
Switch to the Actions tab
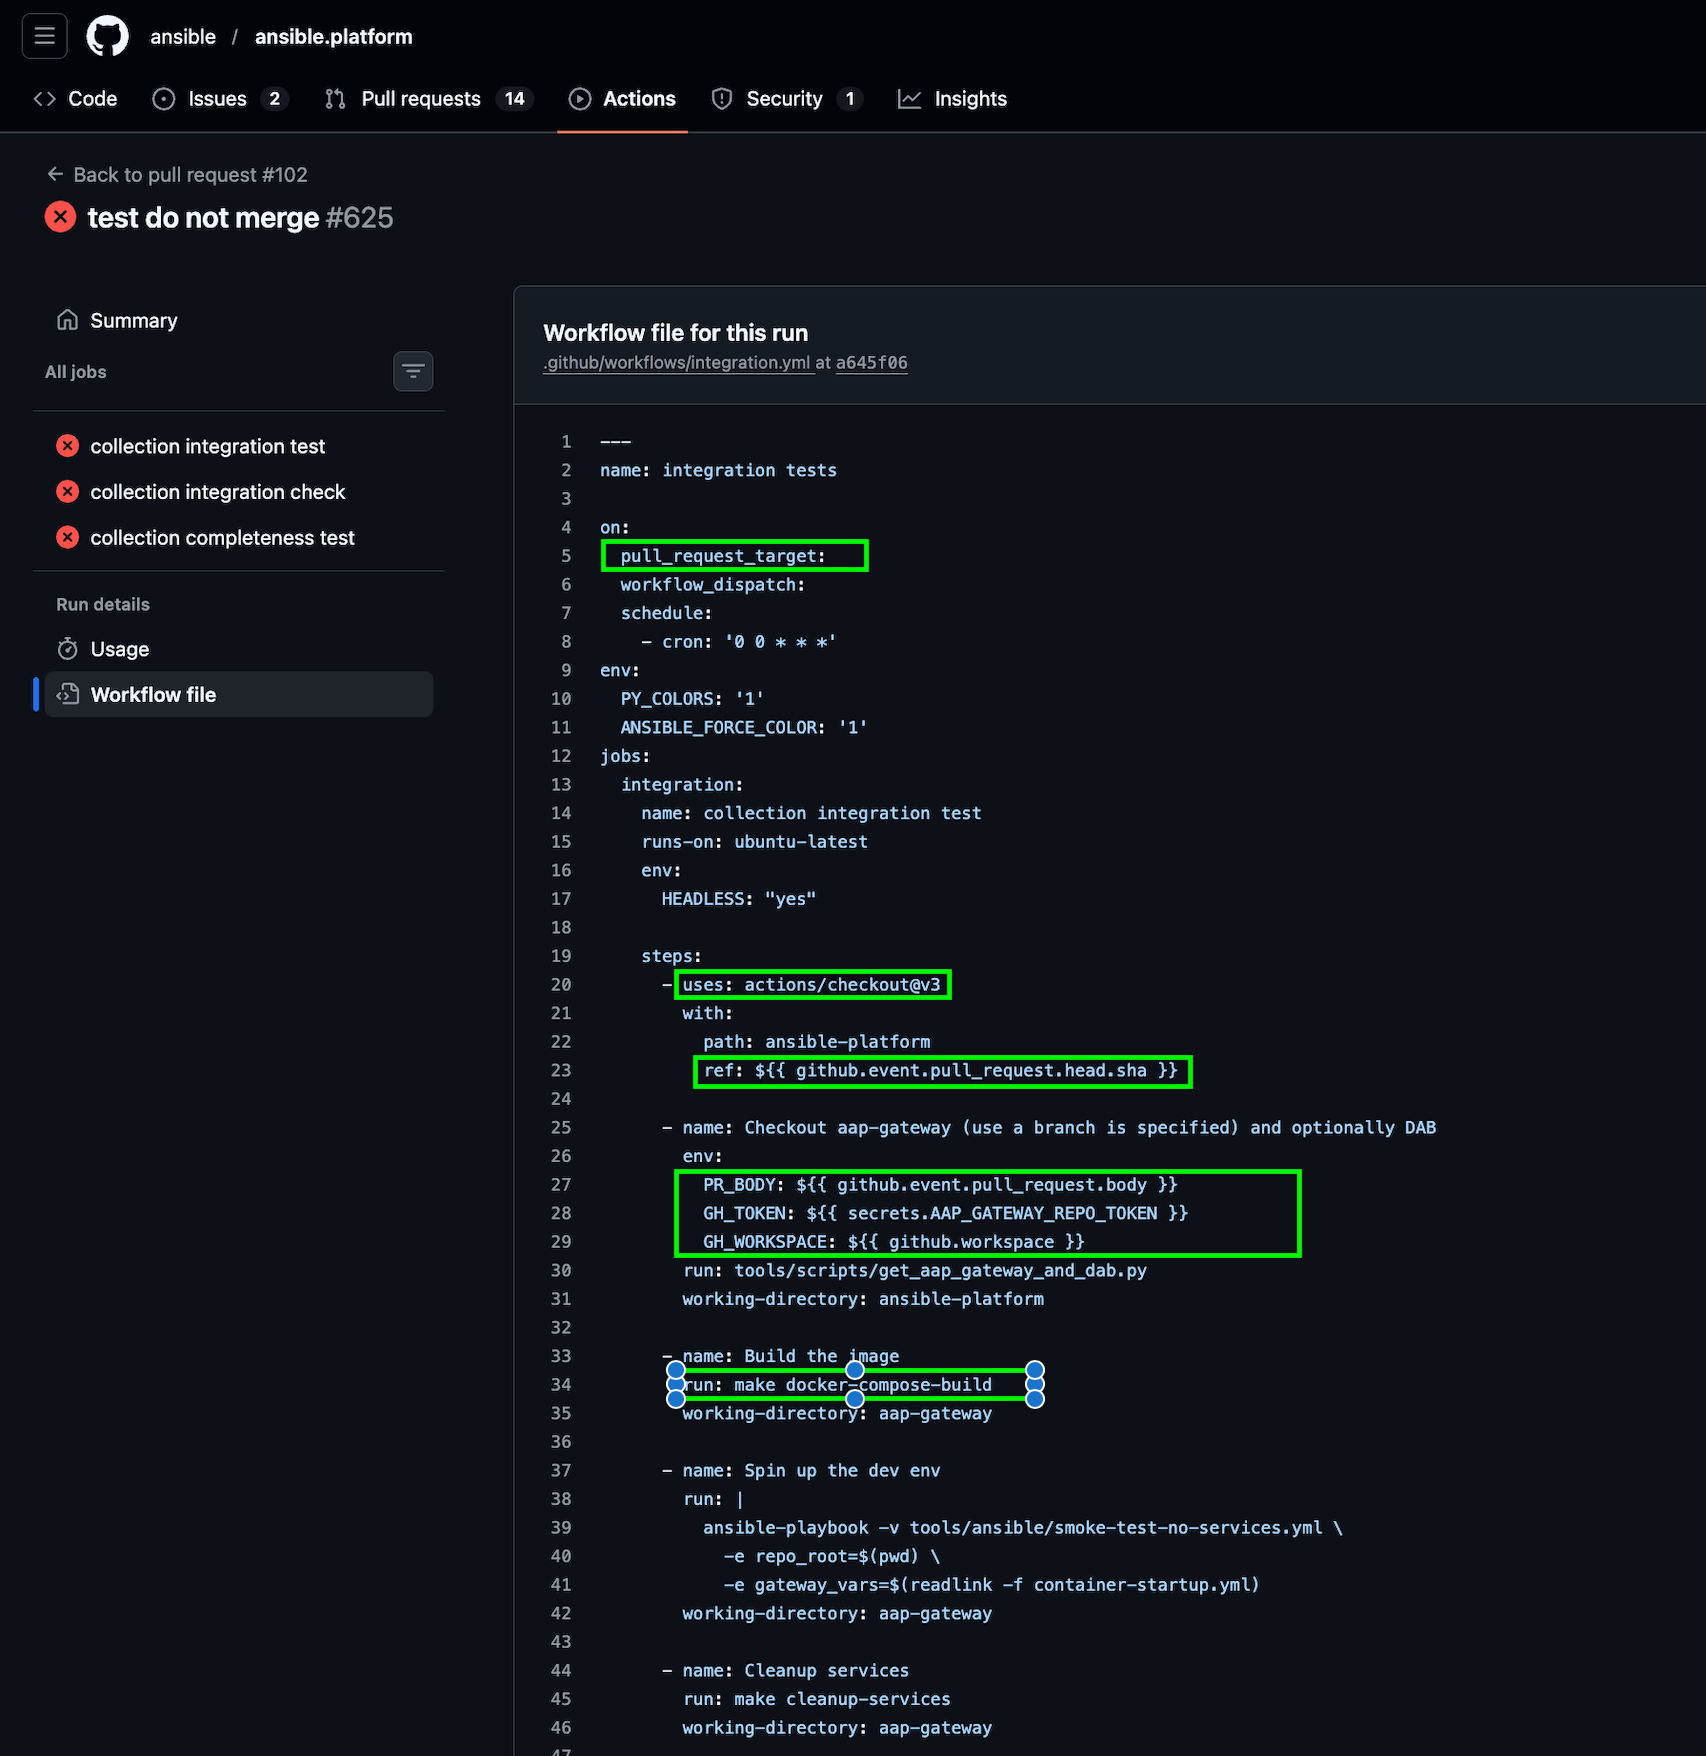coord(622,98)
